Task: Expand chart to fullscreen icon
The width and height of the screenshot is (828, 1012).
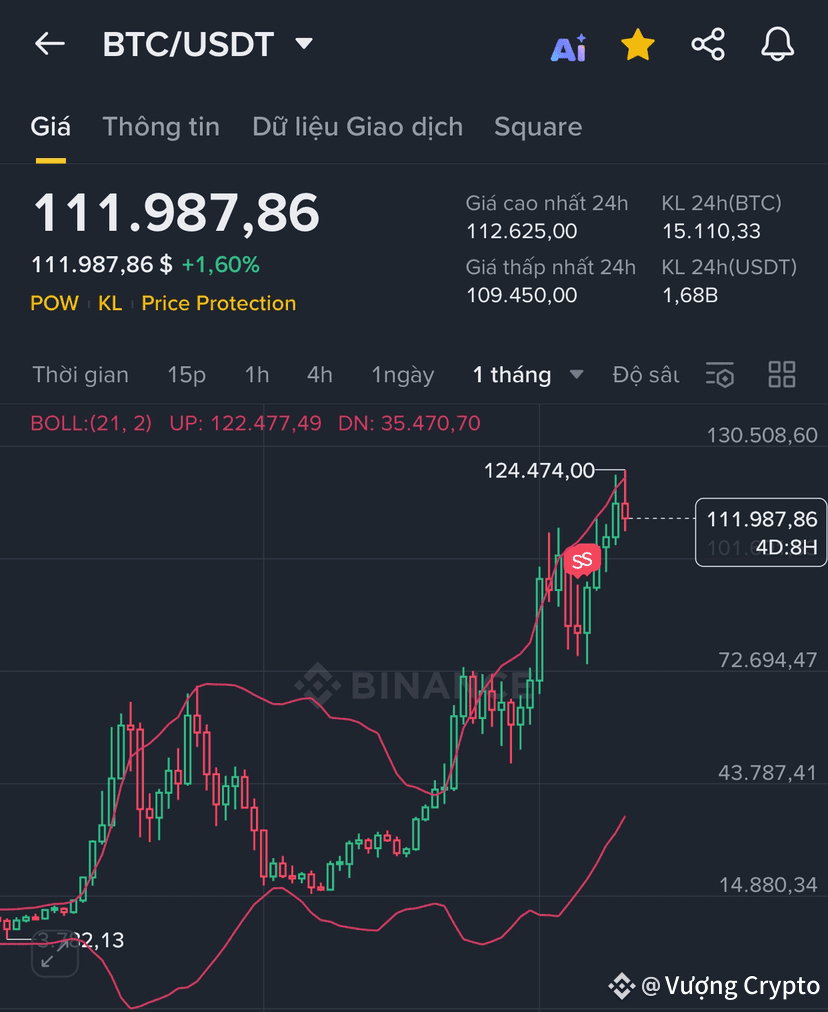Action: pyautogui.click(x=55, y=954)
